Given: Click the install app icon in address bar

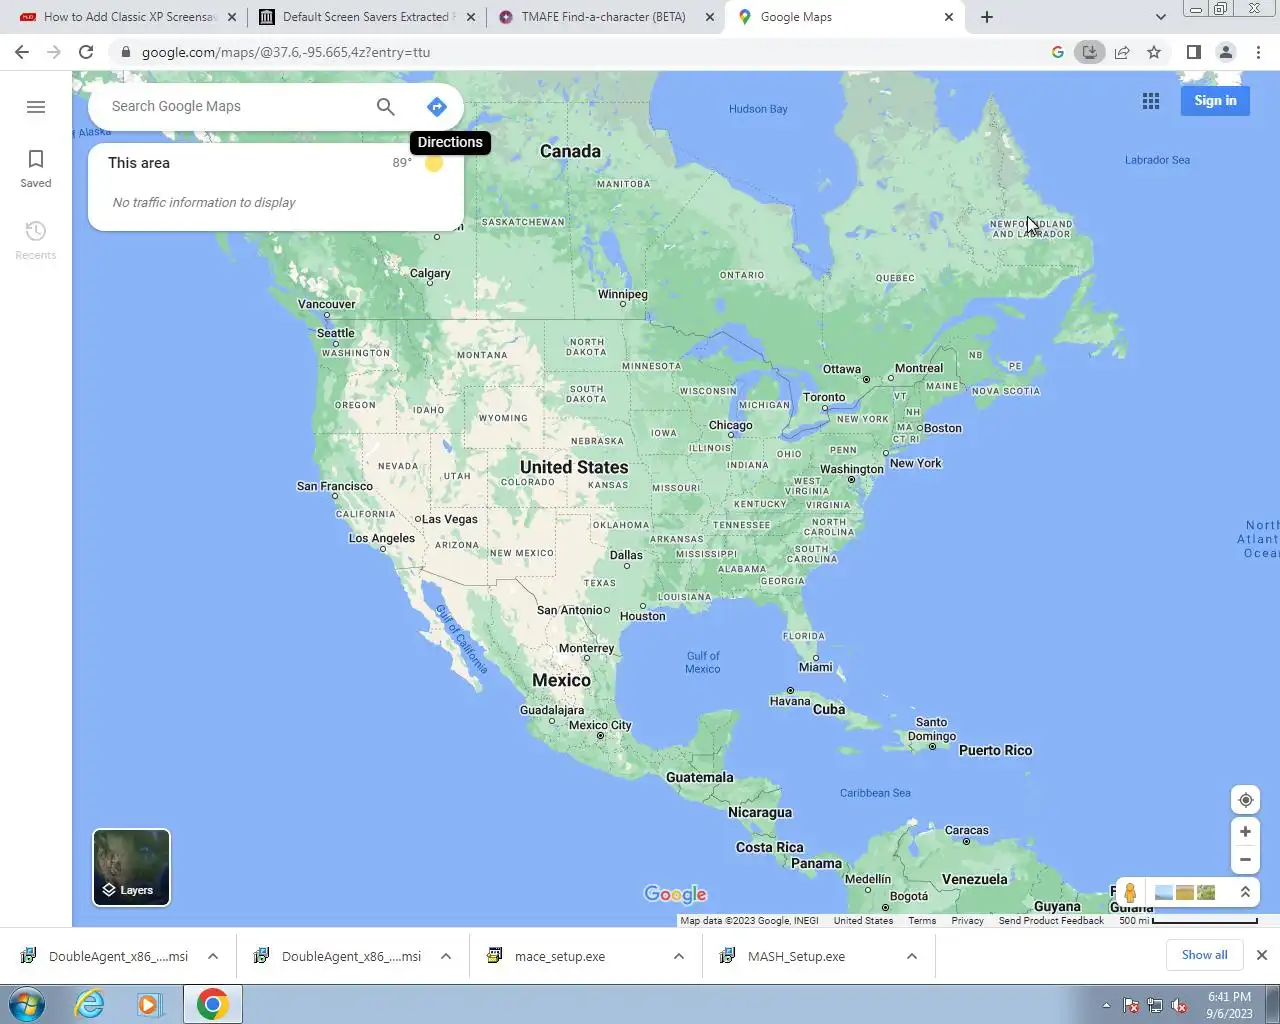Looking at the screenshot, I should pos(1090,52).
